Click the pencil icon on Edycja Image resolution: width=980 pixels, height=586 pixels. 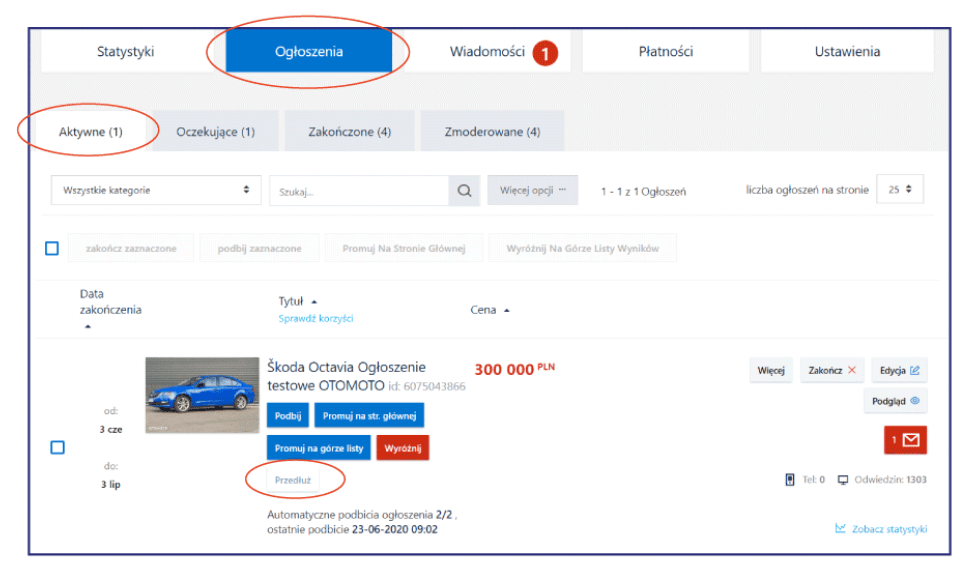(915, 370)
